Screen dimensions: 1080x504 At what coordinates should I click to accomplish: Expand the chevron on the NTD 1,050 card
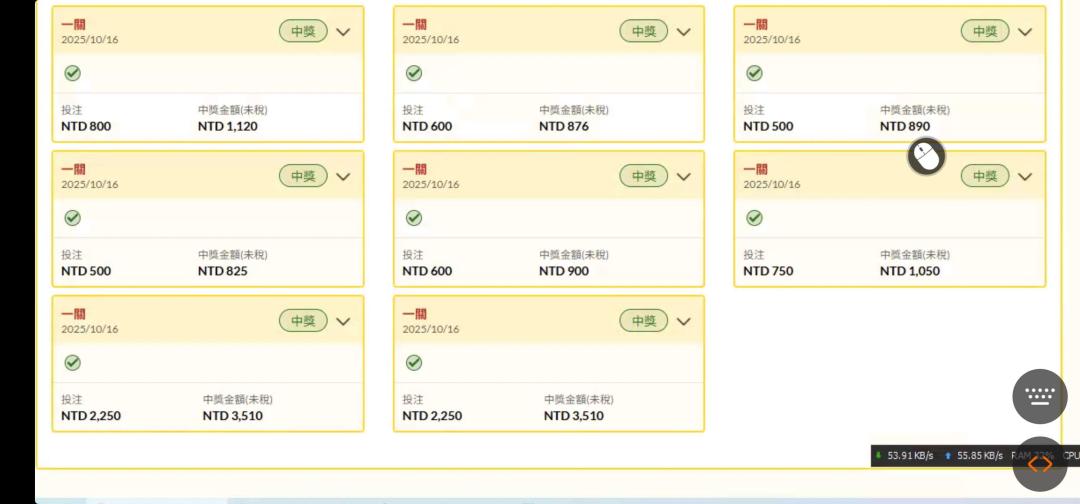click(x=1025, y=177)
